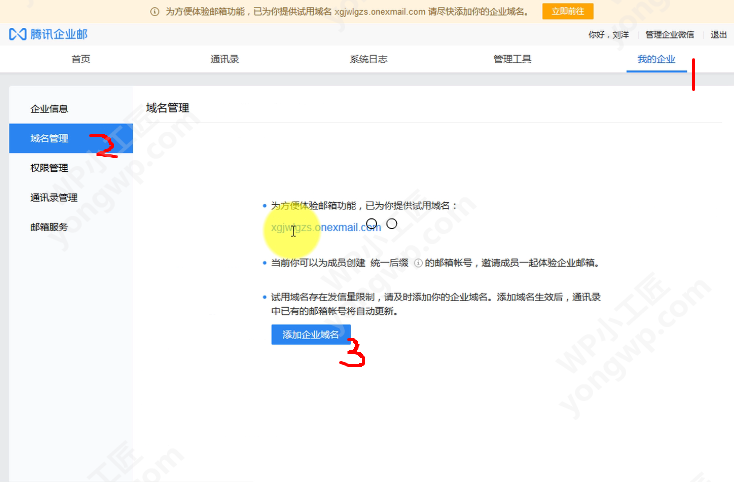The image size is (734, 482).
Task: Click the blue 添加企业域名 button
Action: [x=310, y=335]
